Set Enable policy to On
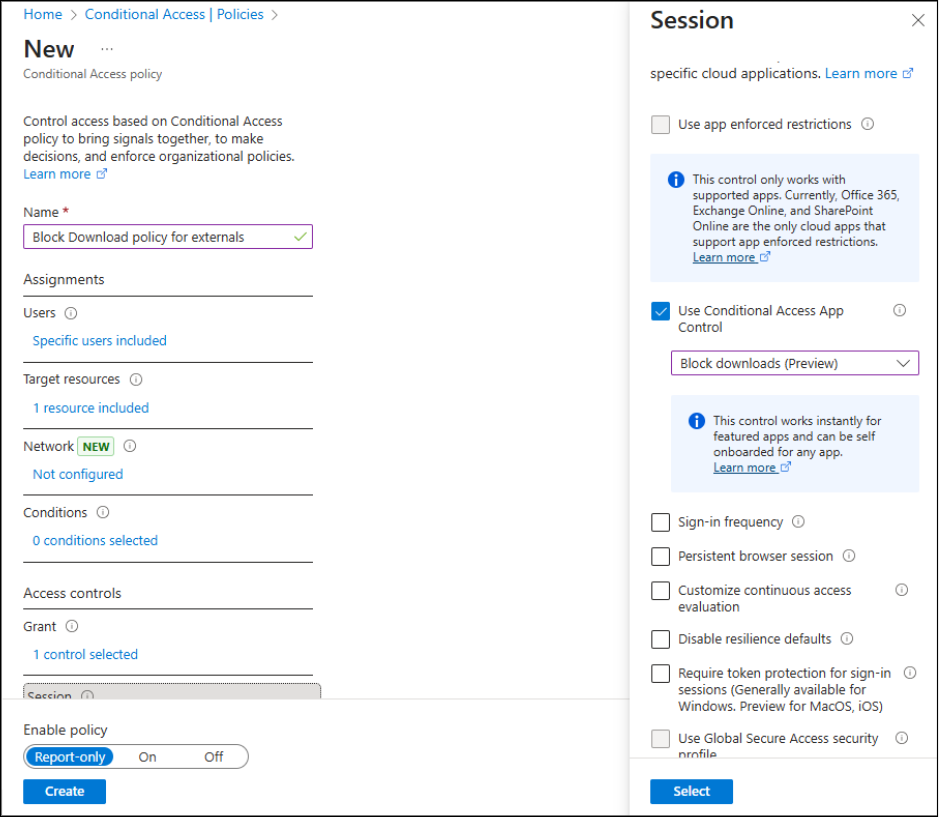 click(x=147, y=757)
